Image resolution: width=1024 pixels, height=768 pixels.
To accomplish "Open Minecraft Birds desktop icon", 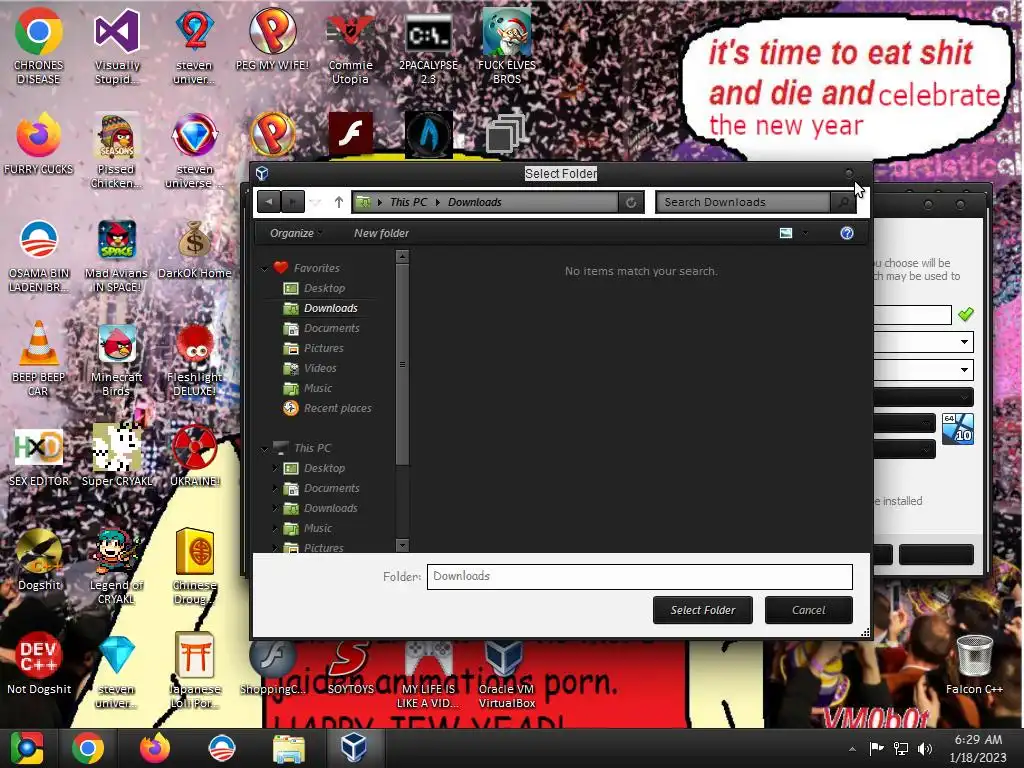I will click(x=117, y=358).
